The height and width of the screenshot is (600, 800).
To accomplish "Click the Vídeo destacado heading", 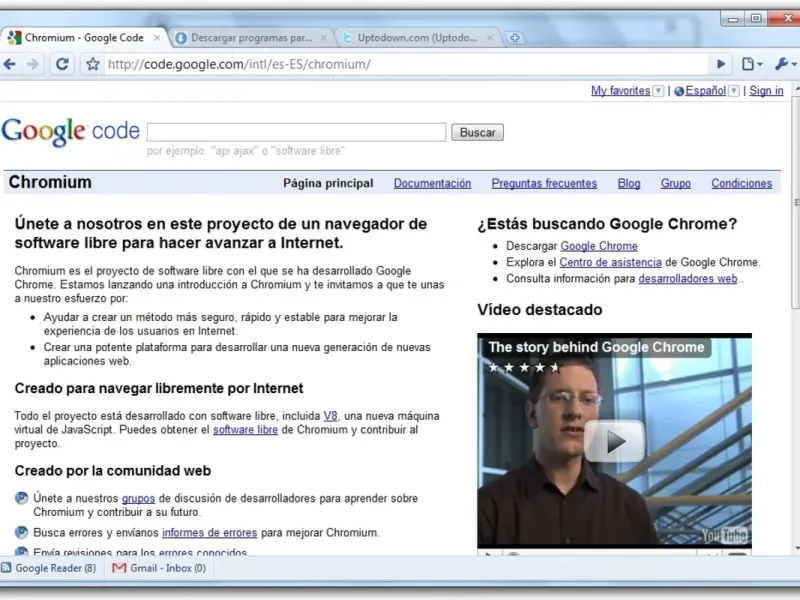I will point(540,310).
